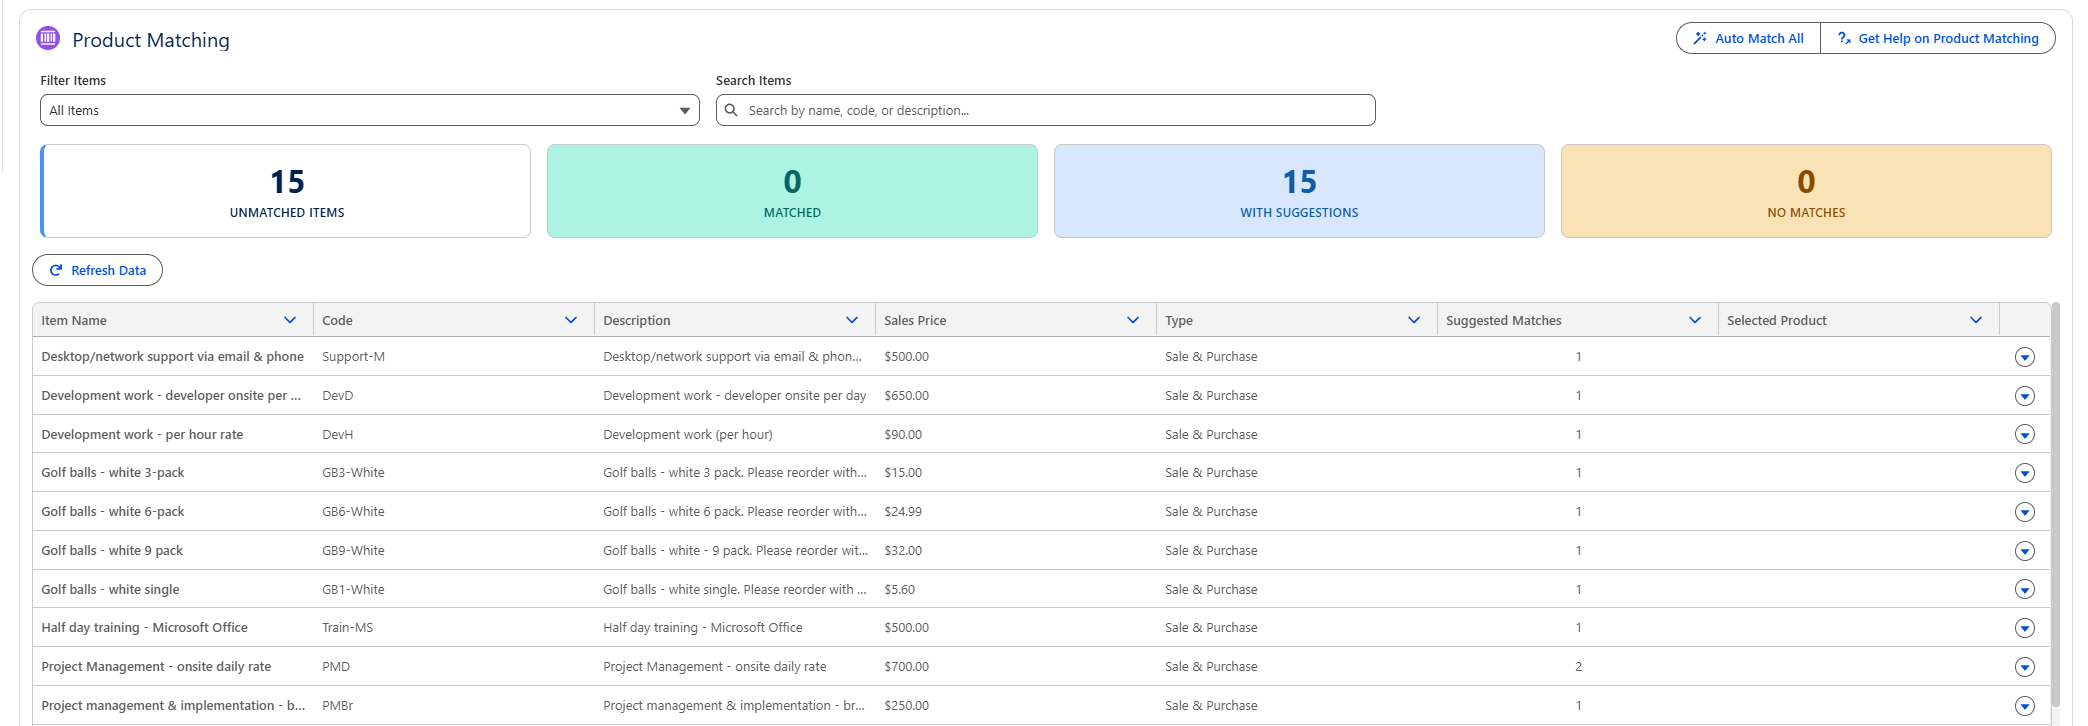Focus the Search Items input field
Image resolution: width=2088 pixels, height=726 pixels.
(1046, 110)
